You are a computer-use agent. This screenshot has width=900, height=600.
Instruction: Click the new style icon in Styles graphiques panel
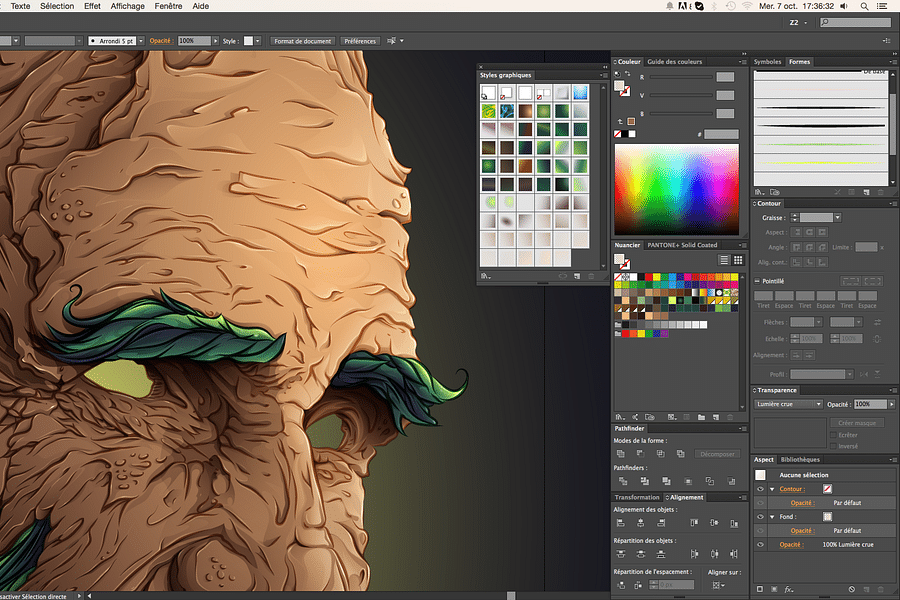tap(577, 276)
